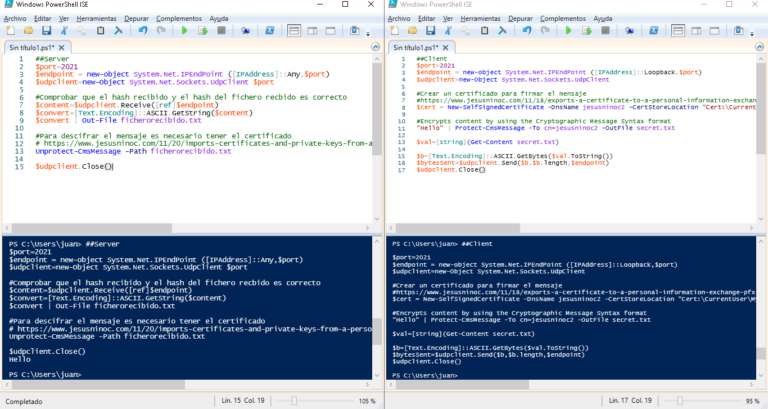The width and height of the screenshot is (768, 409).
Task: Open the folder icon in the Client window toolbar
Action: click(x=411, y=31)
